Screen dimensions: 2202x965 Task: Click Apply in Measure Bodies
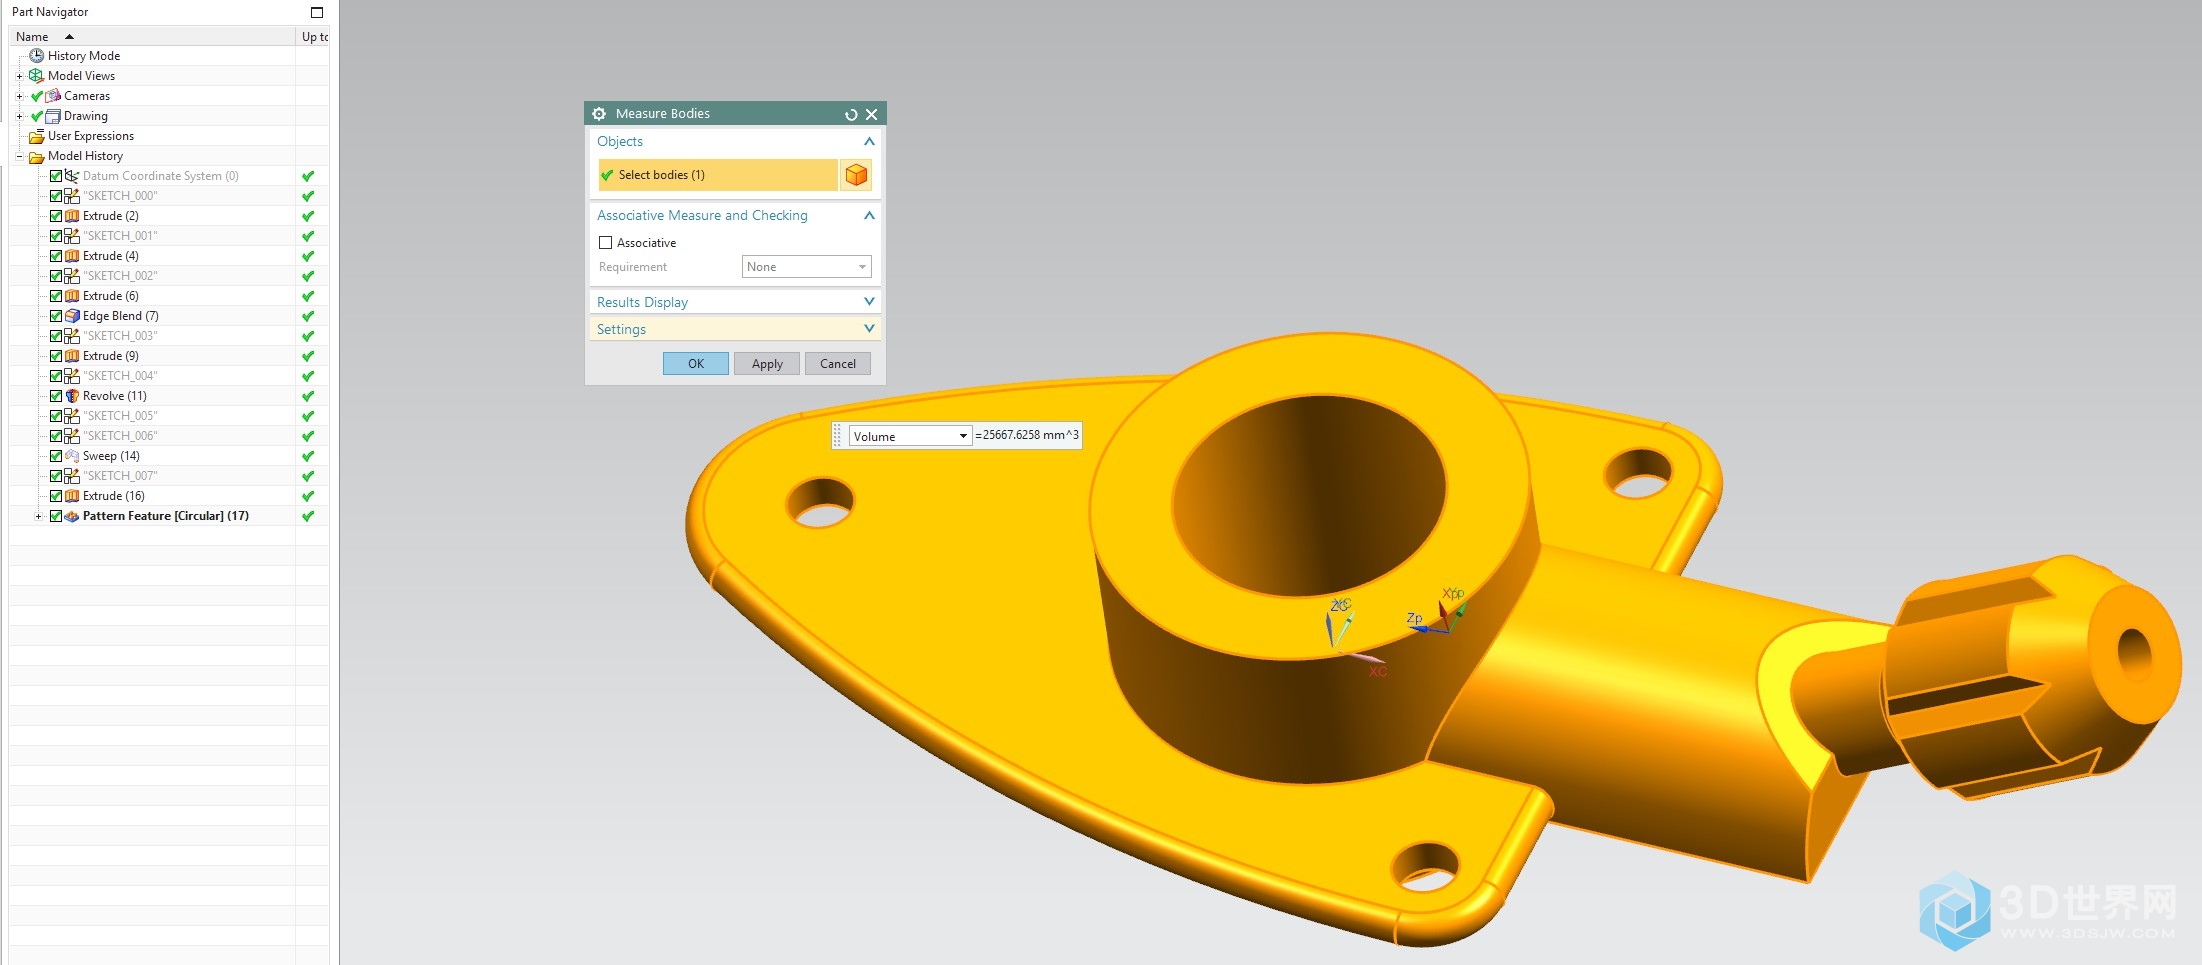click(767, 364)
